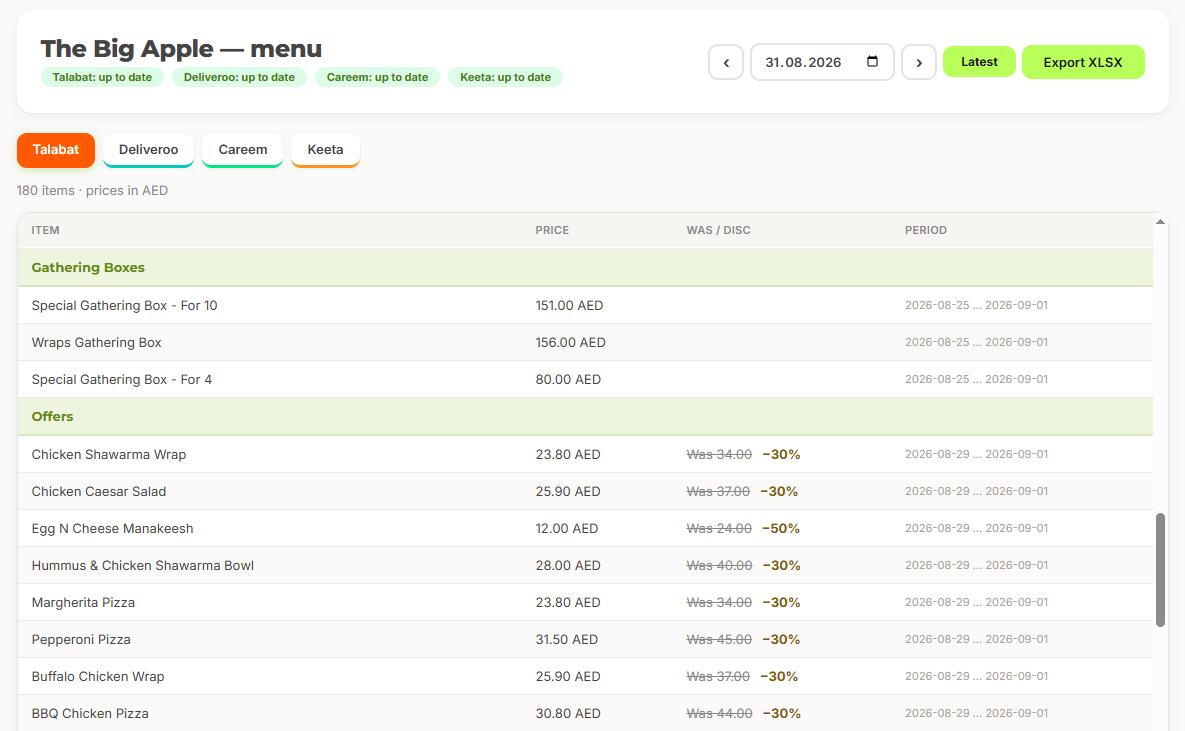The width and height of the screenshot is (1185, 731).
Task: Click the scroll-up arrow of the table
Action: tap(1160, 221)
